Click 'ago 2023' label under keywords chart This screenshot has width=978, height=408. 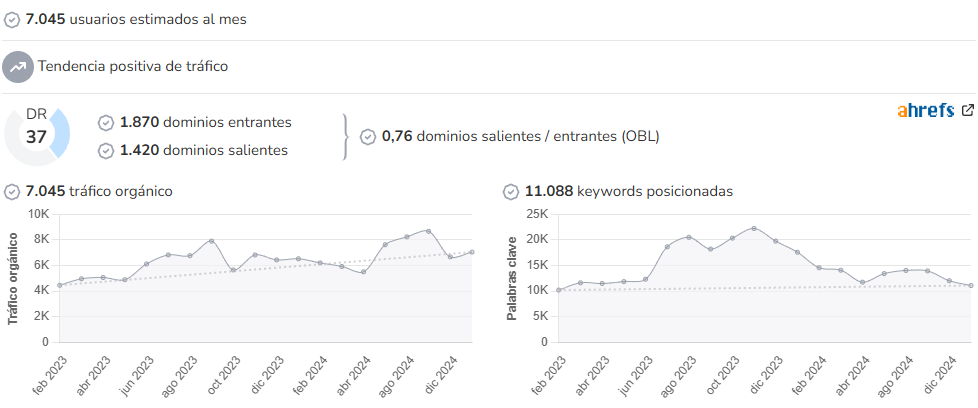click(x=680, y=376)
